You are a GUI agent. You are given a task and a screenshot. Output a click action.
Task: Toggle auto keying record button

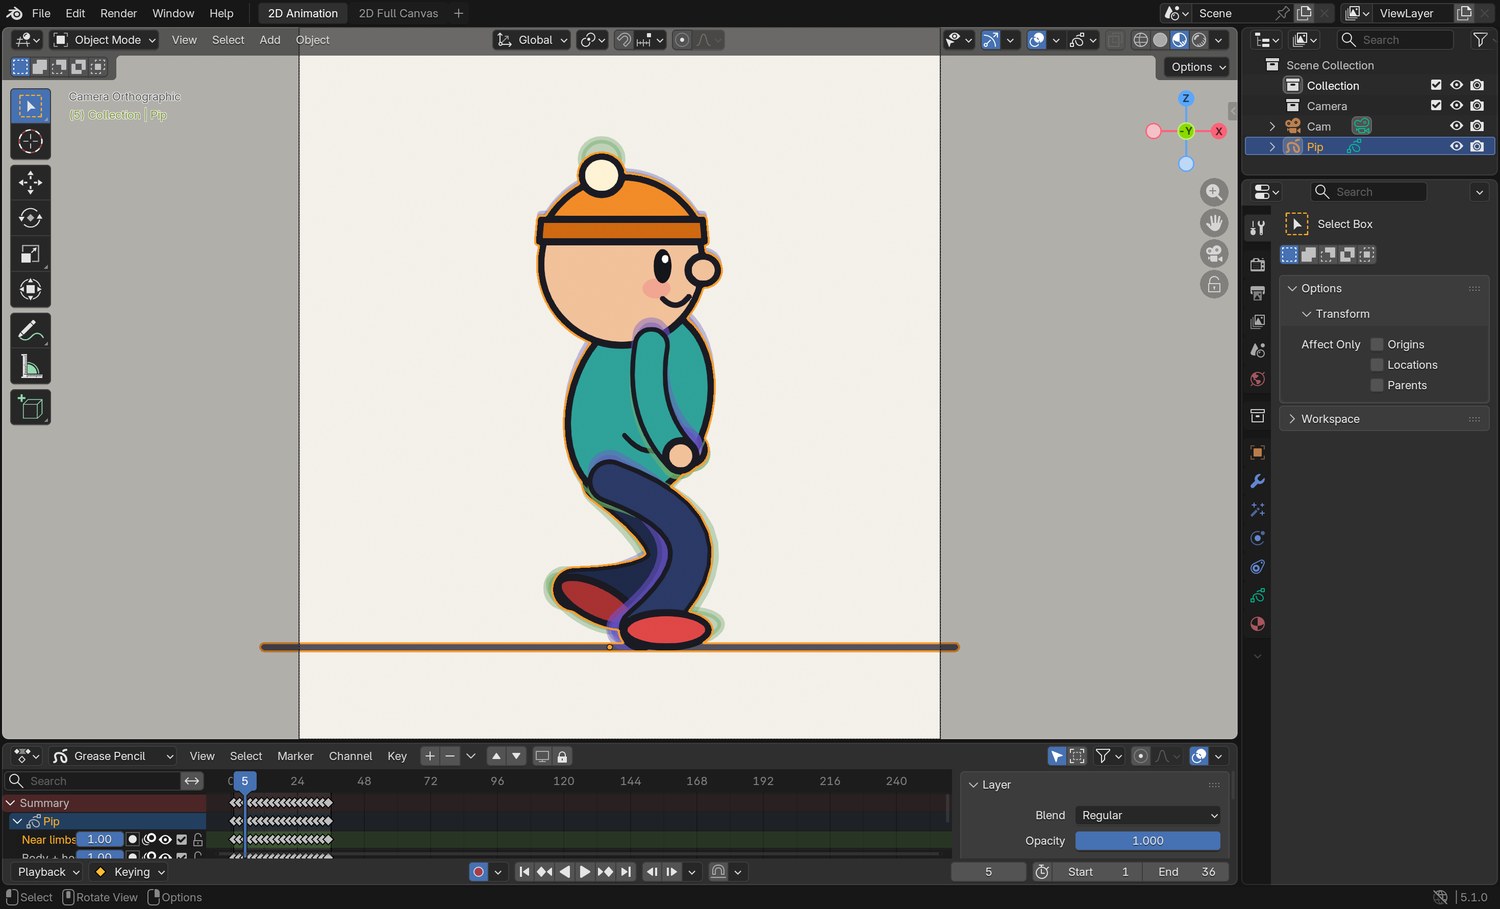(x=478, y=872)
